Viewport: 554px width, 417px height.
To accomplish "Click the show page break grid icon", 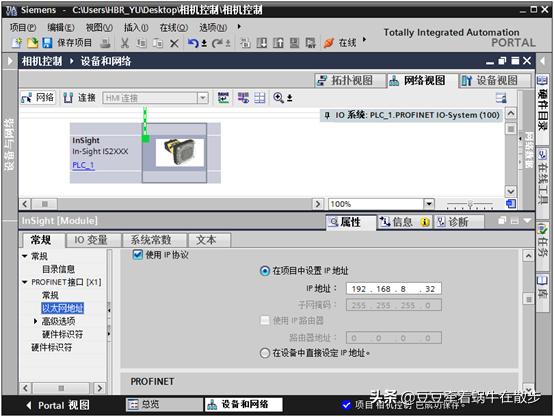I will pos(260,98).
